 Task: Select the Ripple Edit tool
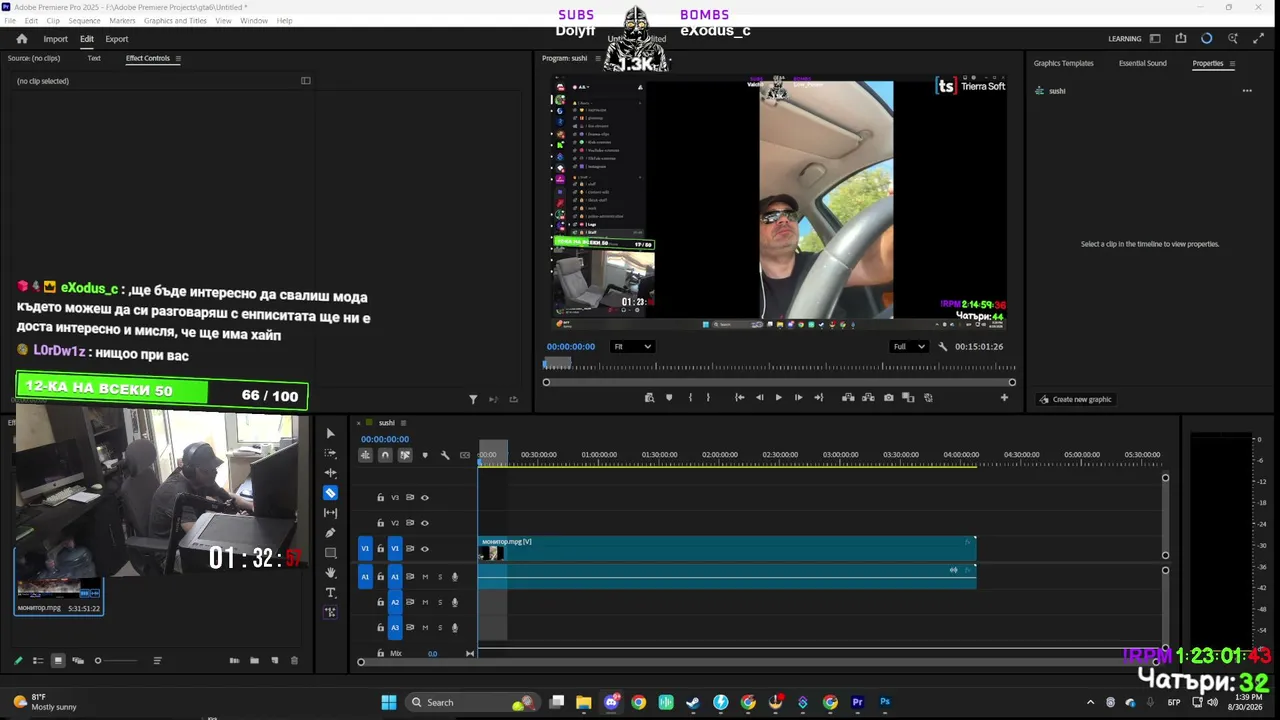pos(330,473)
